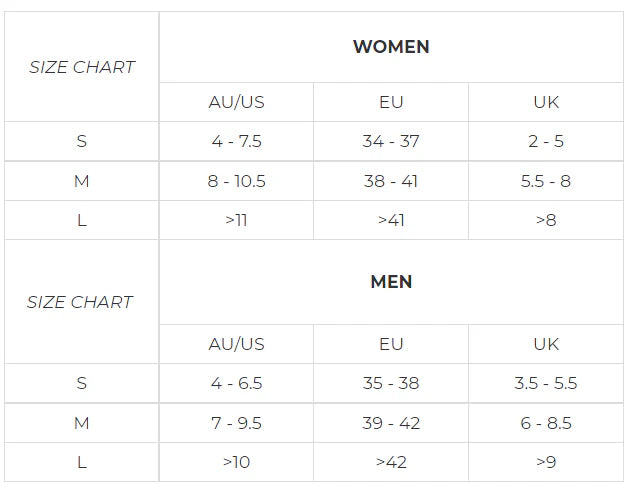627x488 pixels.
Task: Click the women's small UK 2 - 5 cell
Action: 546,141
